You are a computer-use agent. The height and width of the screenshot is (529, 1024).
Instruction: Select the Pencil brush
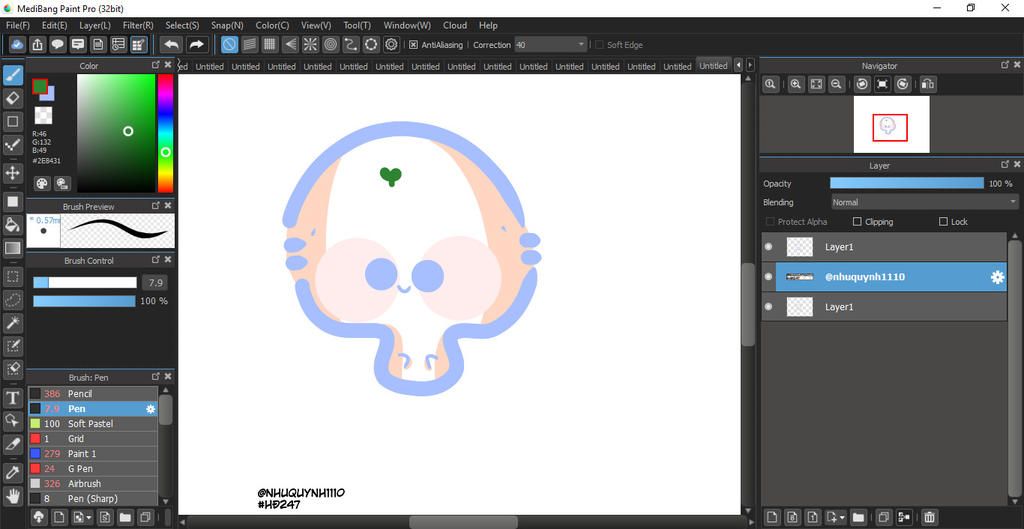[93, 394]
